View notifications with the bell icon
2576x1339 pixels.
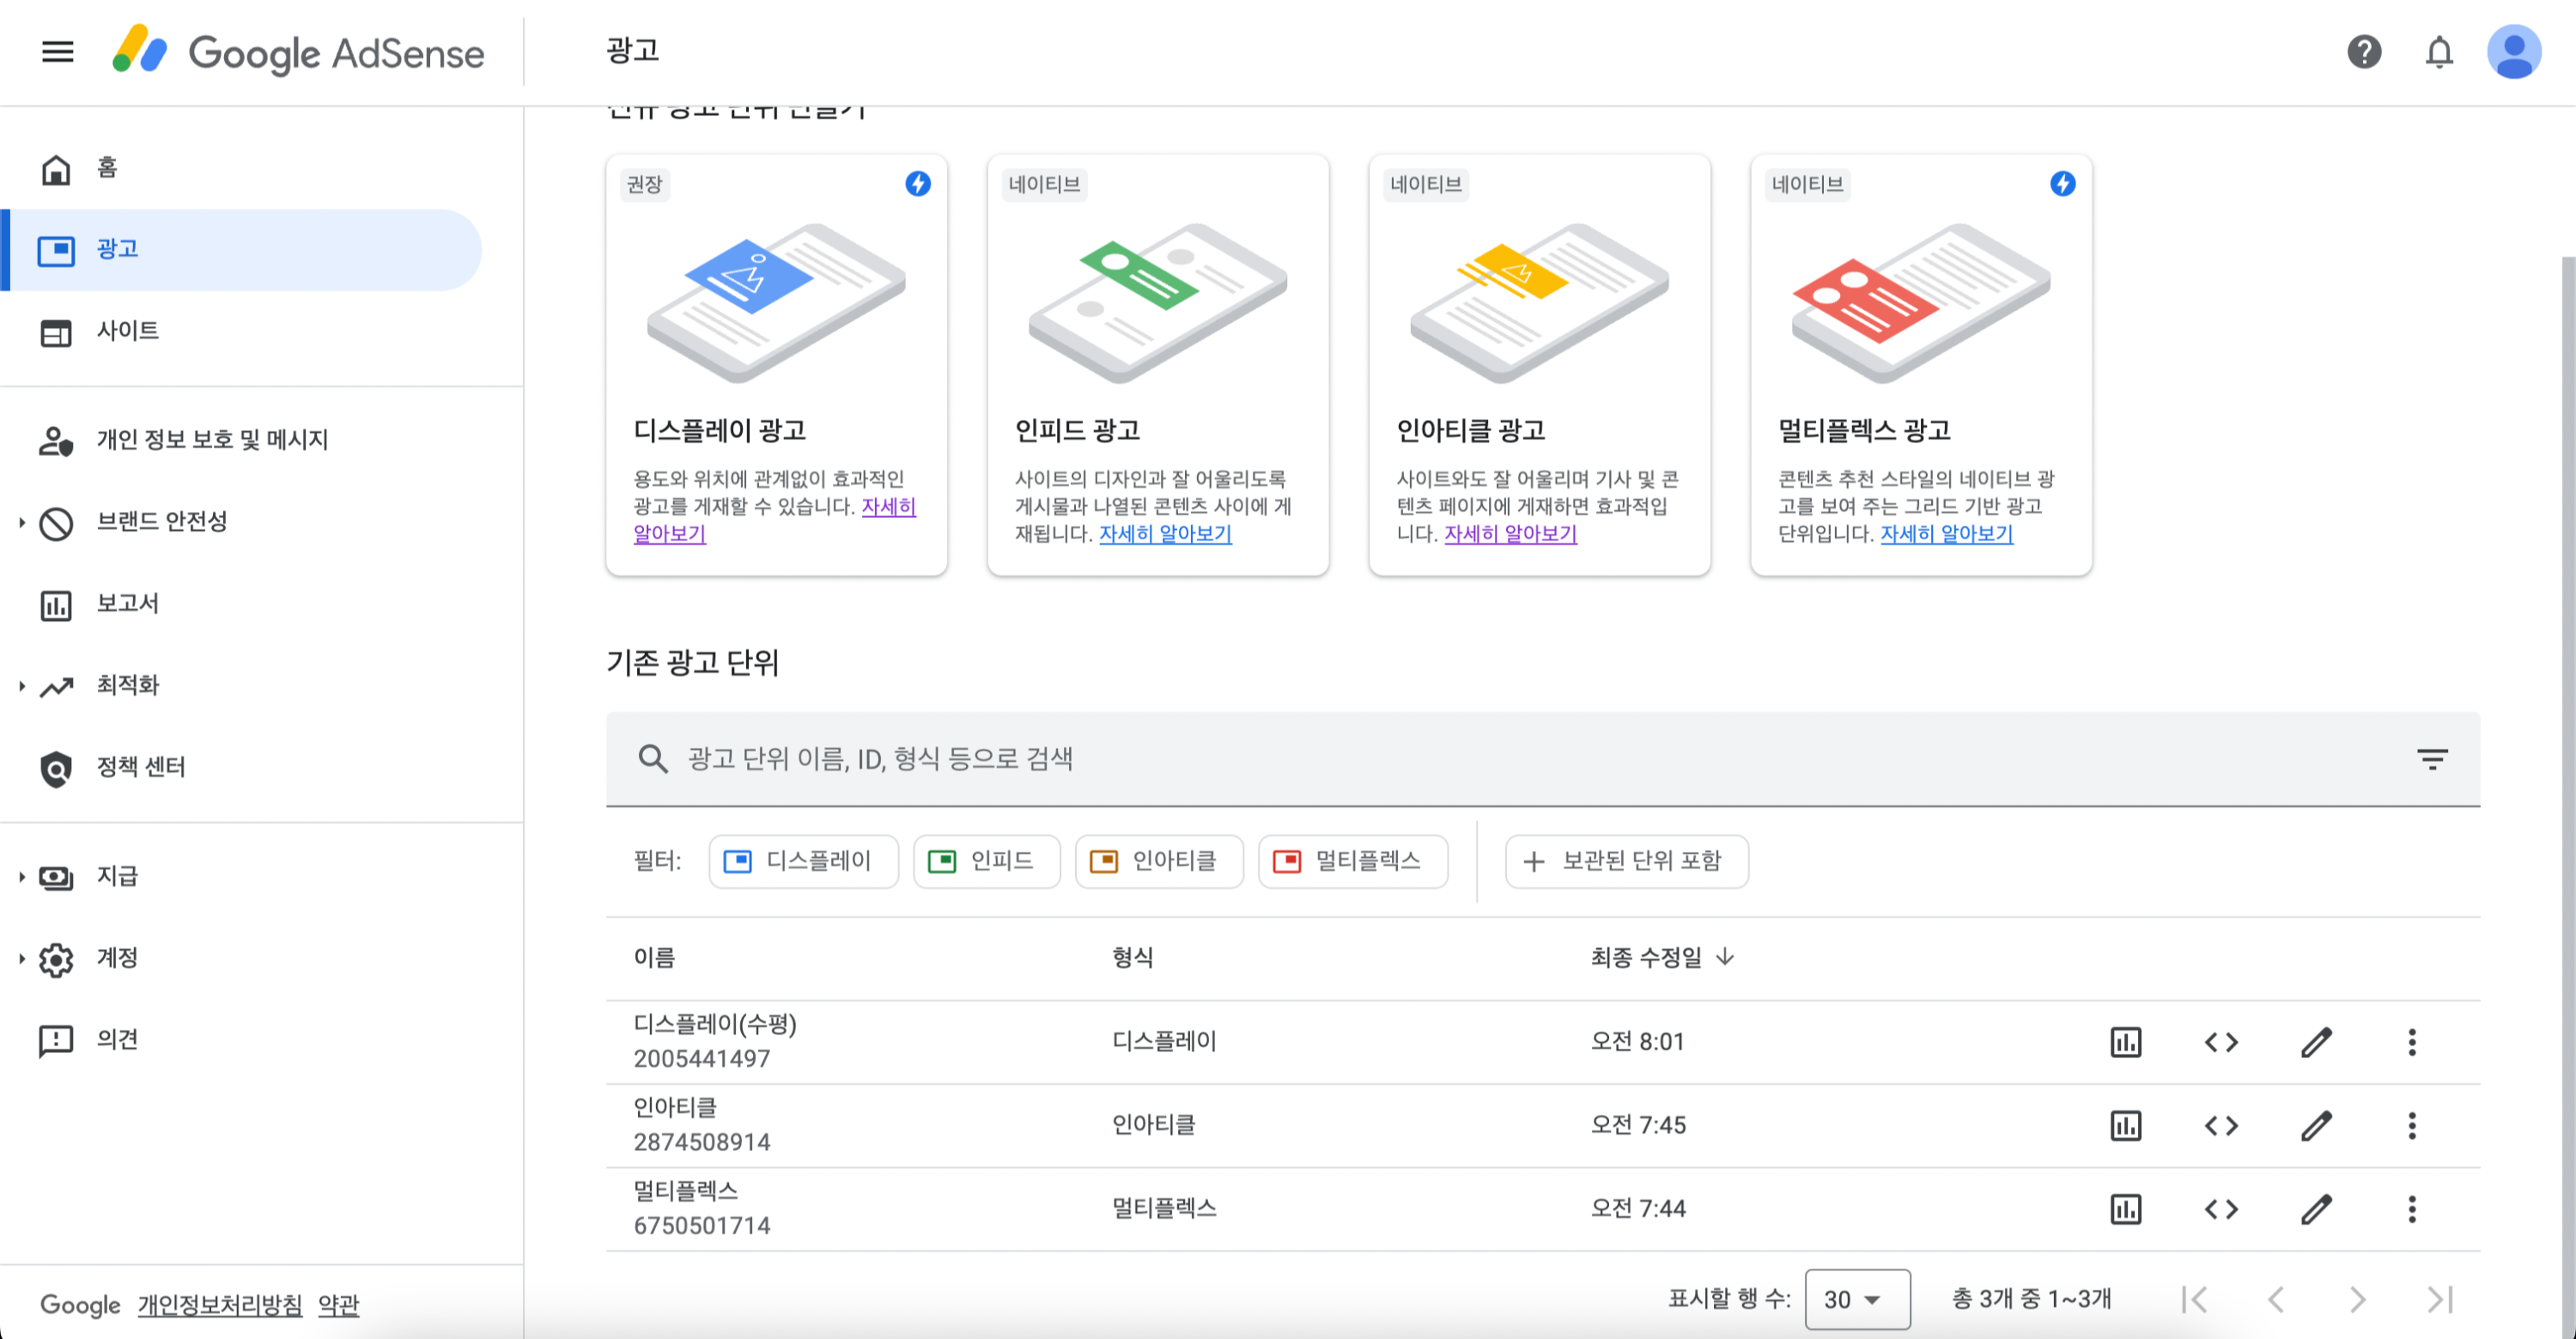2440,52
